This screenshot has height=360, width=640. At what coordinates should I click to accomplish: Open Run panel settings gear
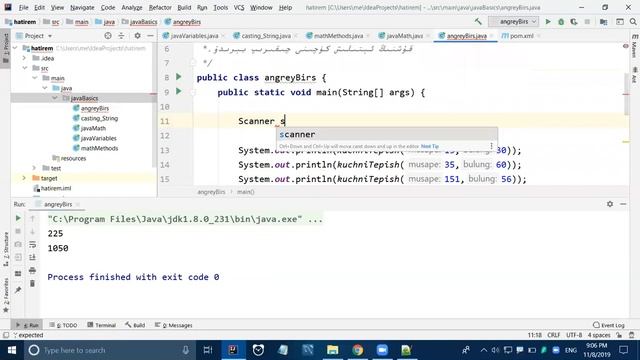click(x=610, y=204)
